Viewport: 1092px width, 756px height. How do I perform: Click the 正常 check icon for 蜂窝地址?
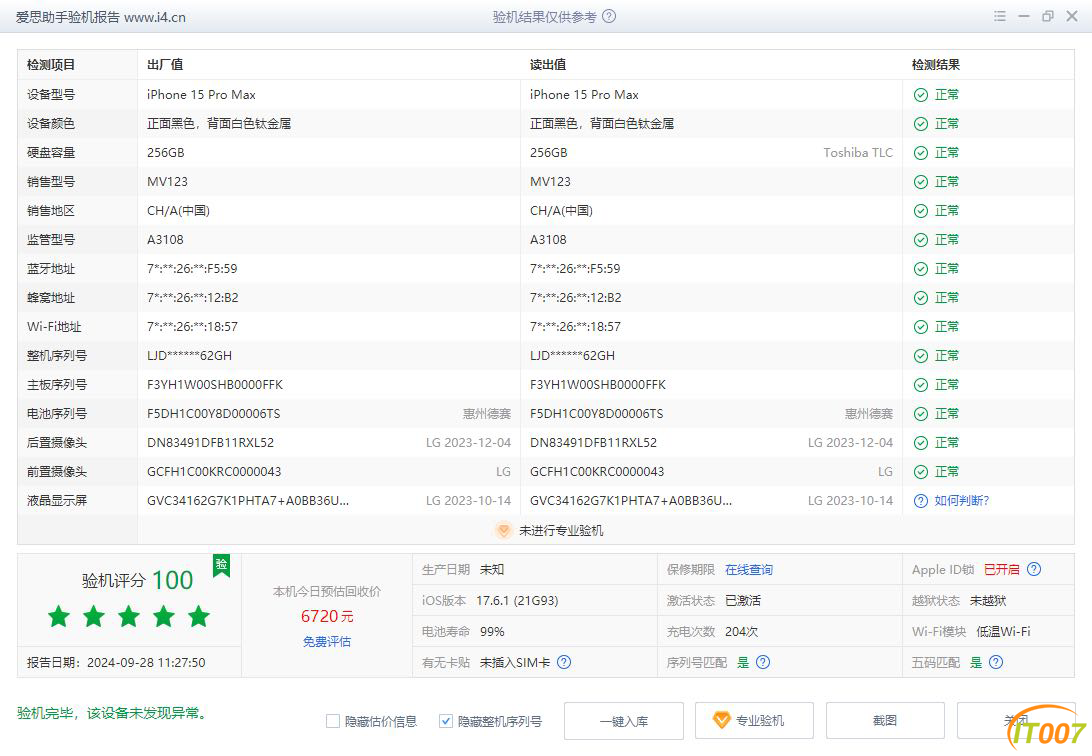pyautogui.click(x=921, y=298)
